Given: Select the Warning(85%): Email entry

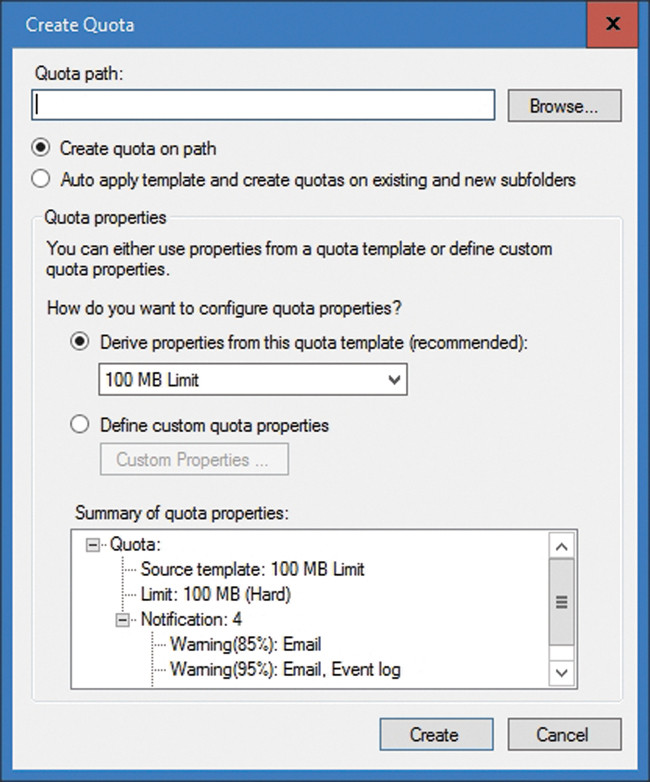Looking at the screenshot, I should coord(245,645).
